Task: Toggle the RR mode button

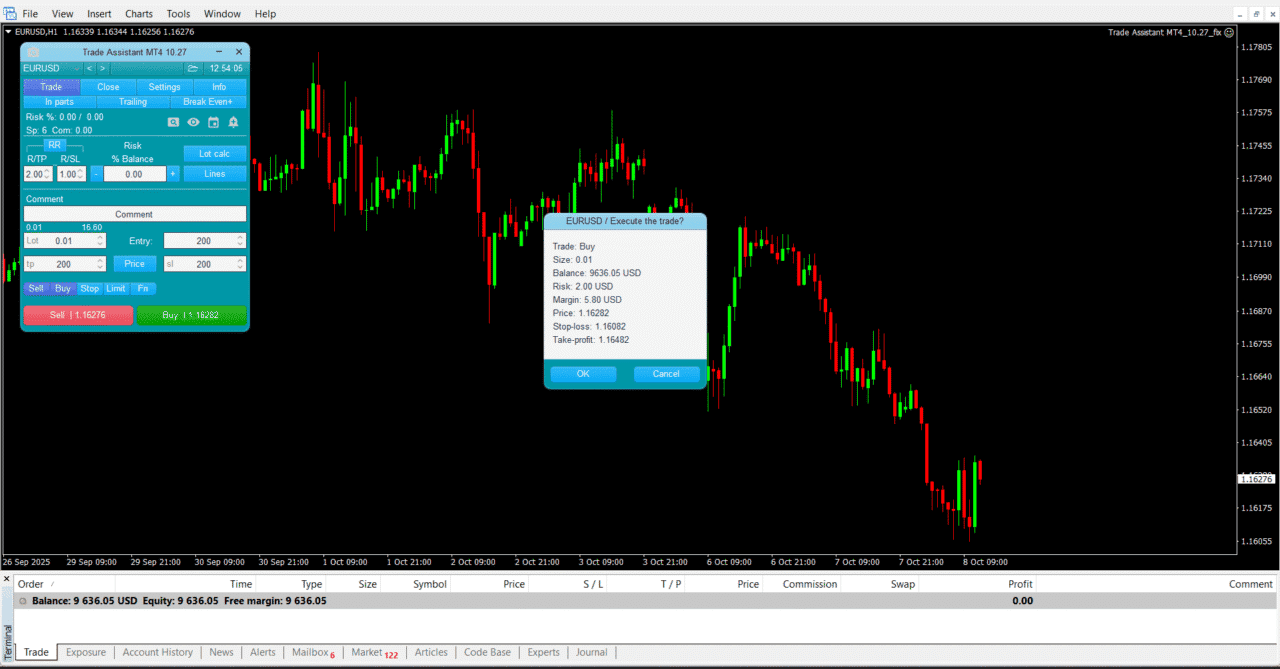Action: point(55,145)
